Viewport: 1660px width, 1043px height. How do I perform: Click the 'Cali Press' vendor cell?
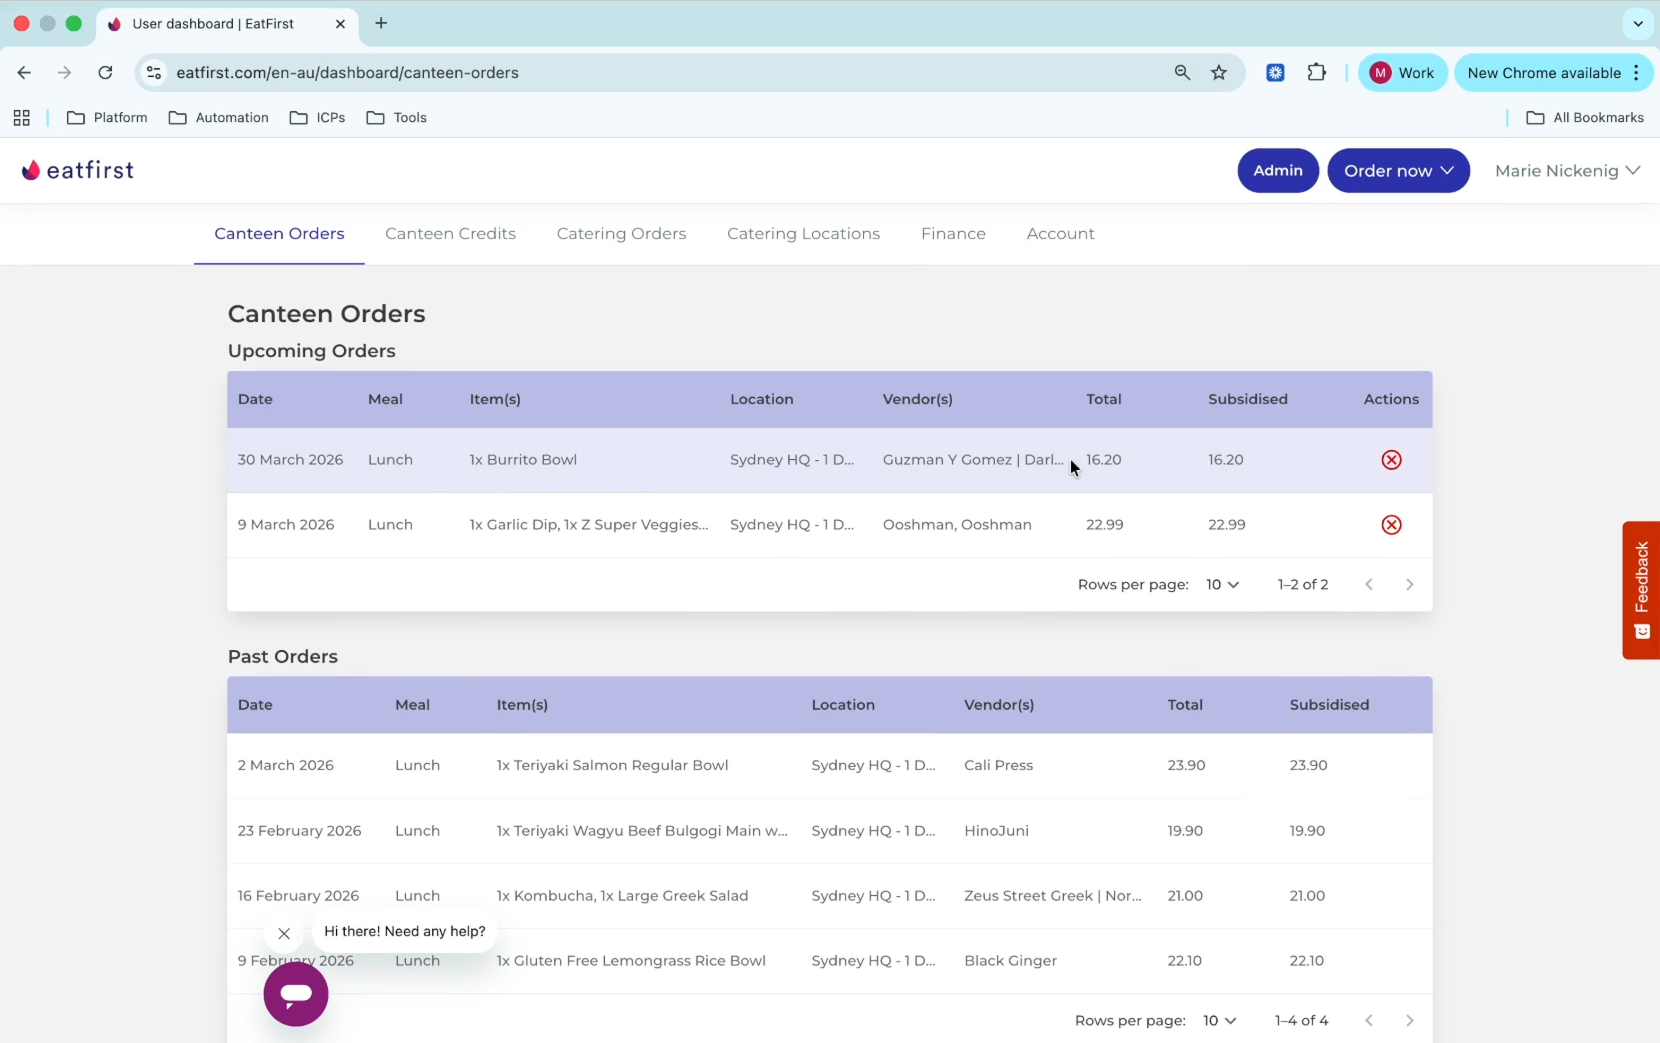click(998, 766)
